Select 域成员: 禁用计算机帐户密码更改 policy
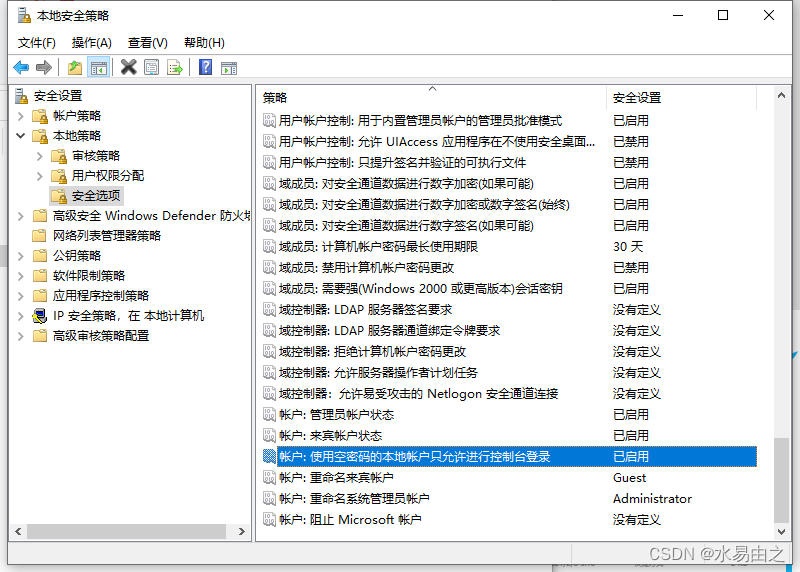The image size is (800, 572). (509, 267)
